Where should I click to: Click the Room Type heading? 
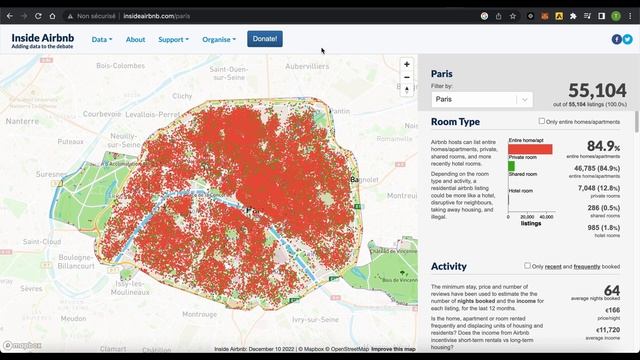point(455,122)
